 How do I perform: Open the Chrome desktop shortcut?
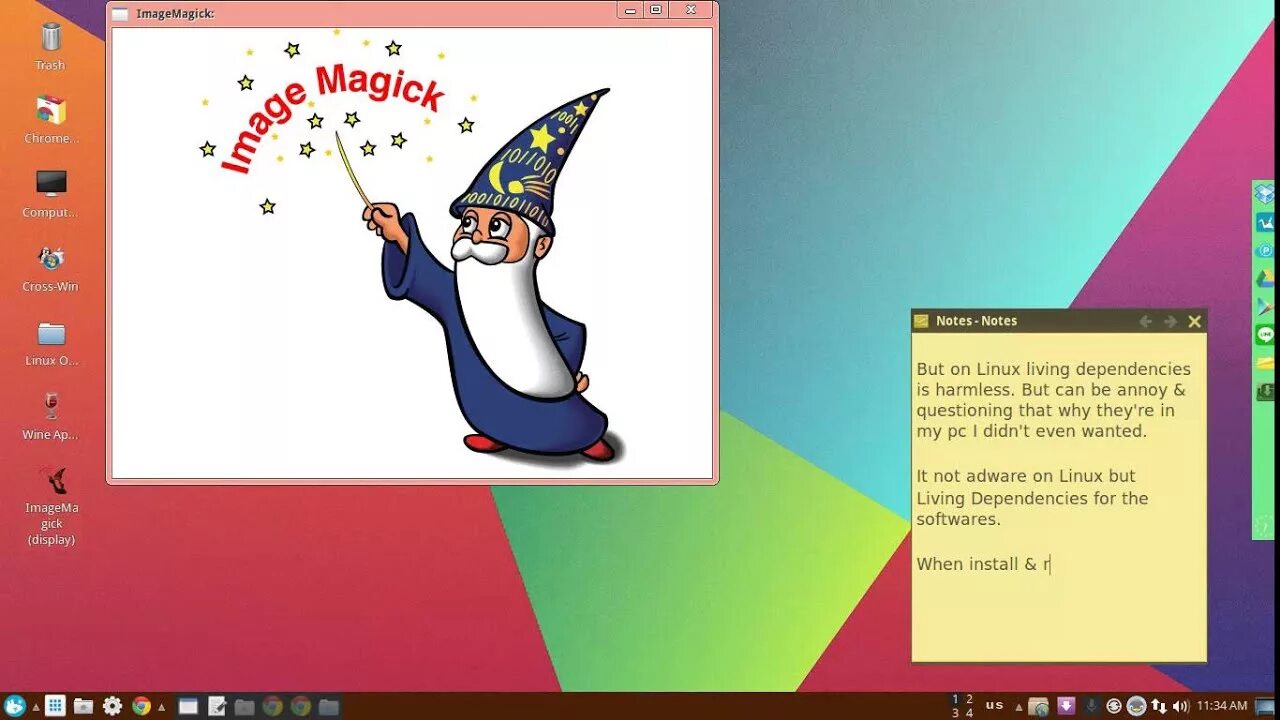tap(50, 119)
